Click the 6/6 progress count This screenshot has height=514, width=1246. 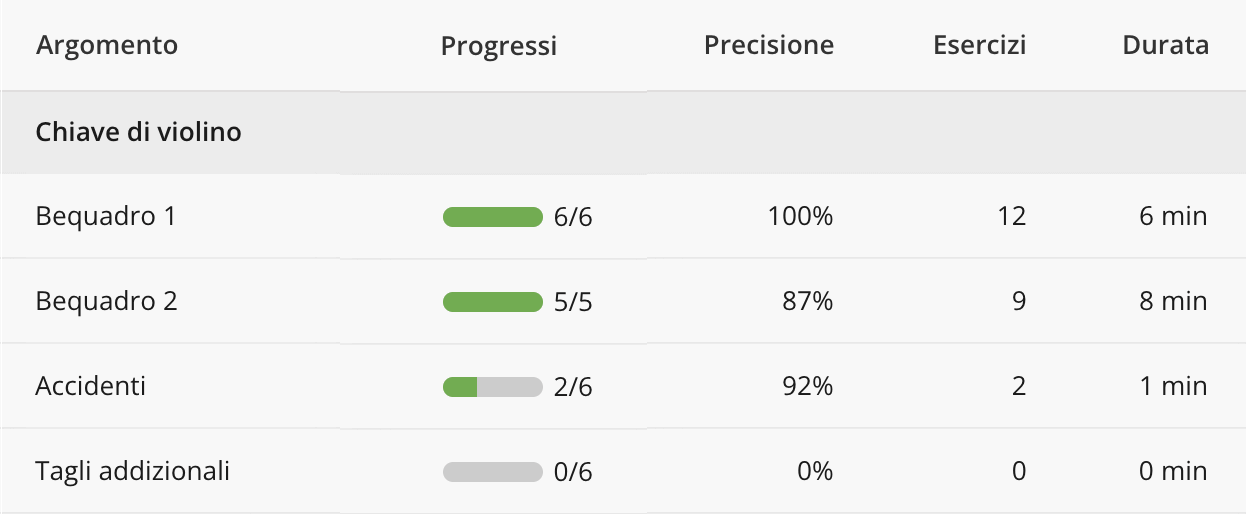573,217
